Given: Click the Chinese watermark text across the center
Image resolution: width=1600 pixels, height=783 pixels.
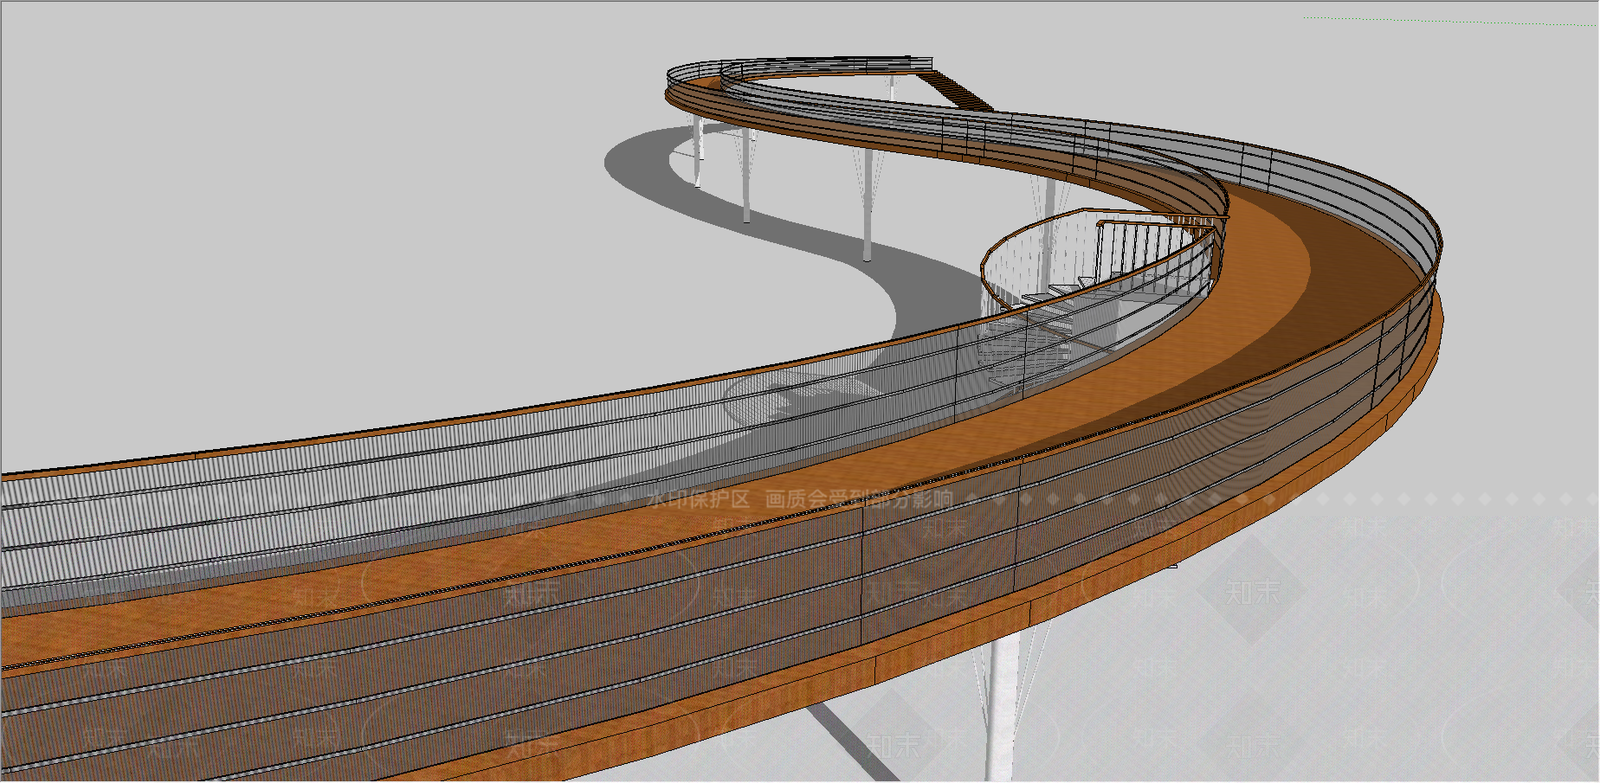Looking at the screenshot, I should click(x=799, y=498).
